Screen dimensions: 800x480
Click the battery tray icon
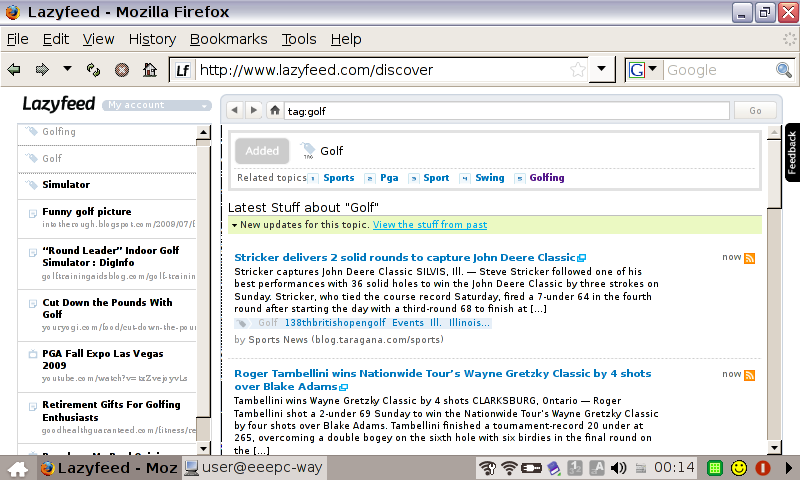531,468
